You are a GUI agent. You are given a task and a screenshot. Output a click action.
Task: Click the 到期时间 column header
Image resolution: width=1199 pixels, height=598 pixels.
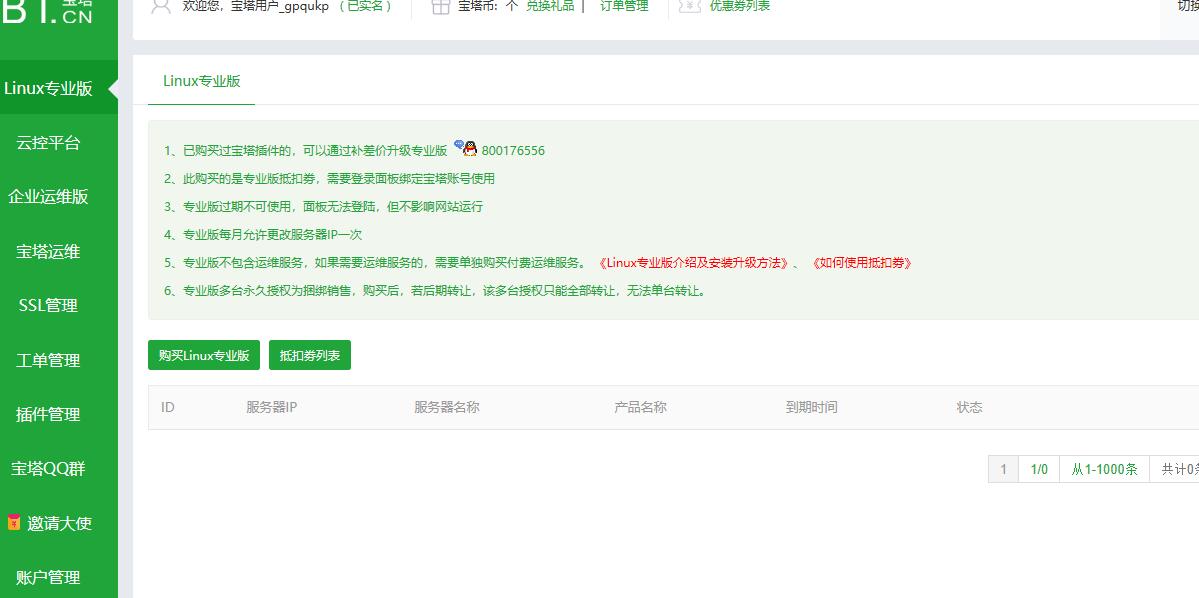[x=811, y=407]
